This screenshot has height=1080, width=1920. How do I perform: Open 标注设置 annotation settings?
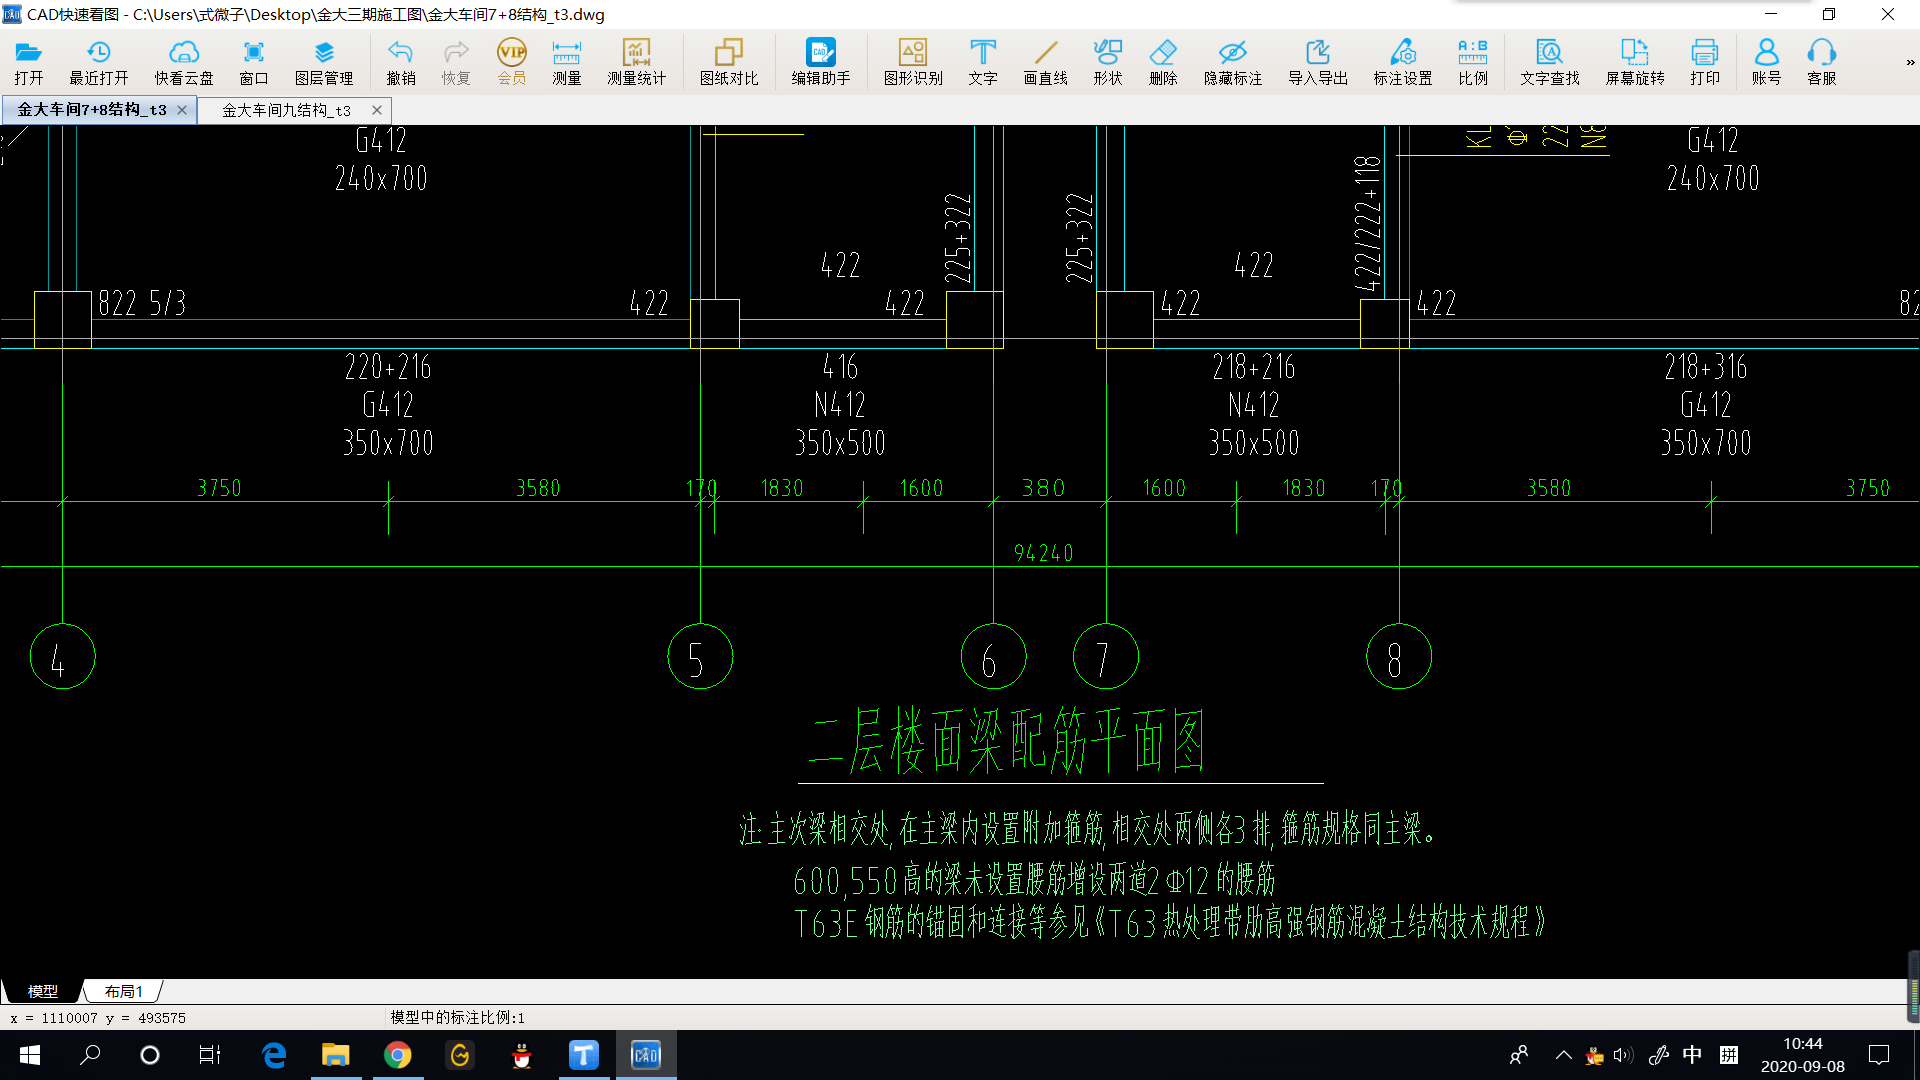click(x=1402, y=60)
